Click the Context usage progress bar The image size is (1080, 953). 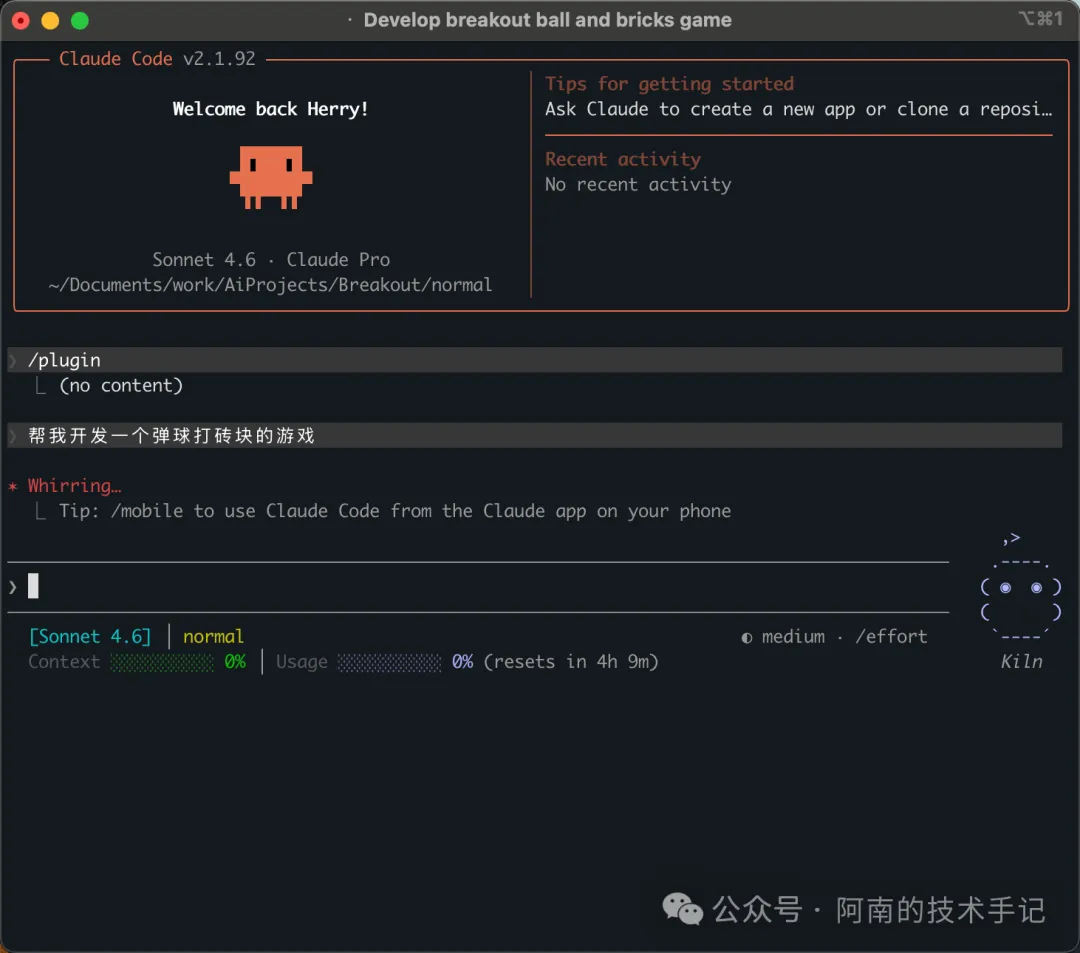click(x=163, y=662)
